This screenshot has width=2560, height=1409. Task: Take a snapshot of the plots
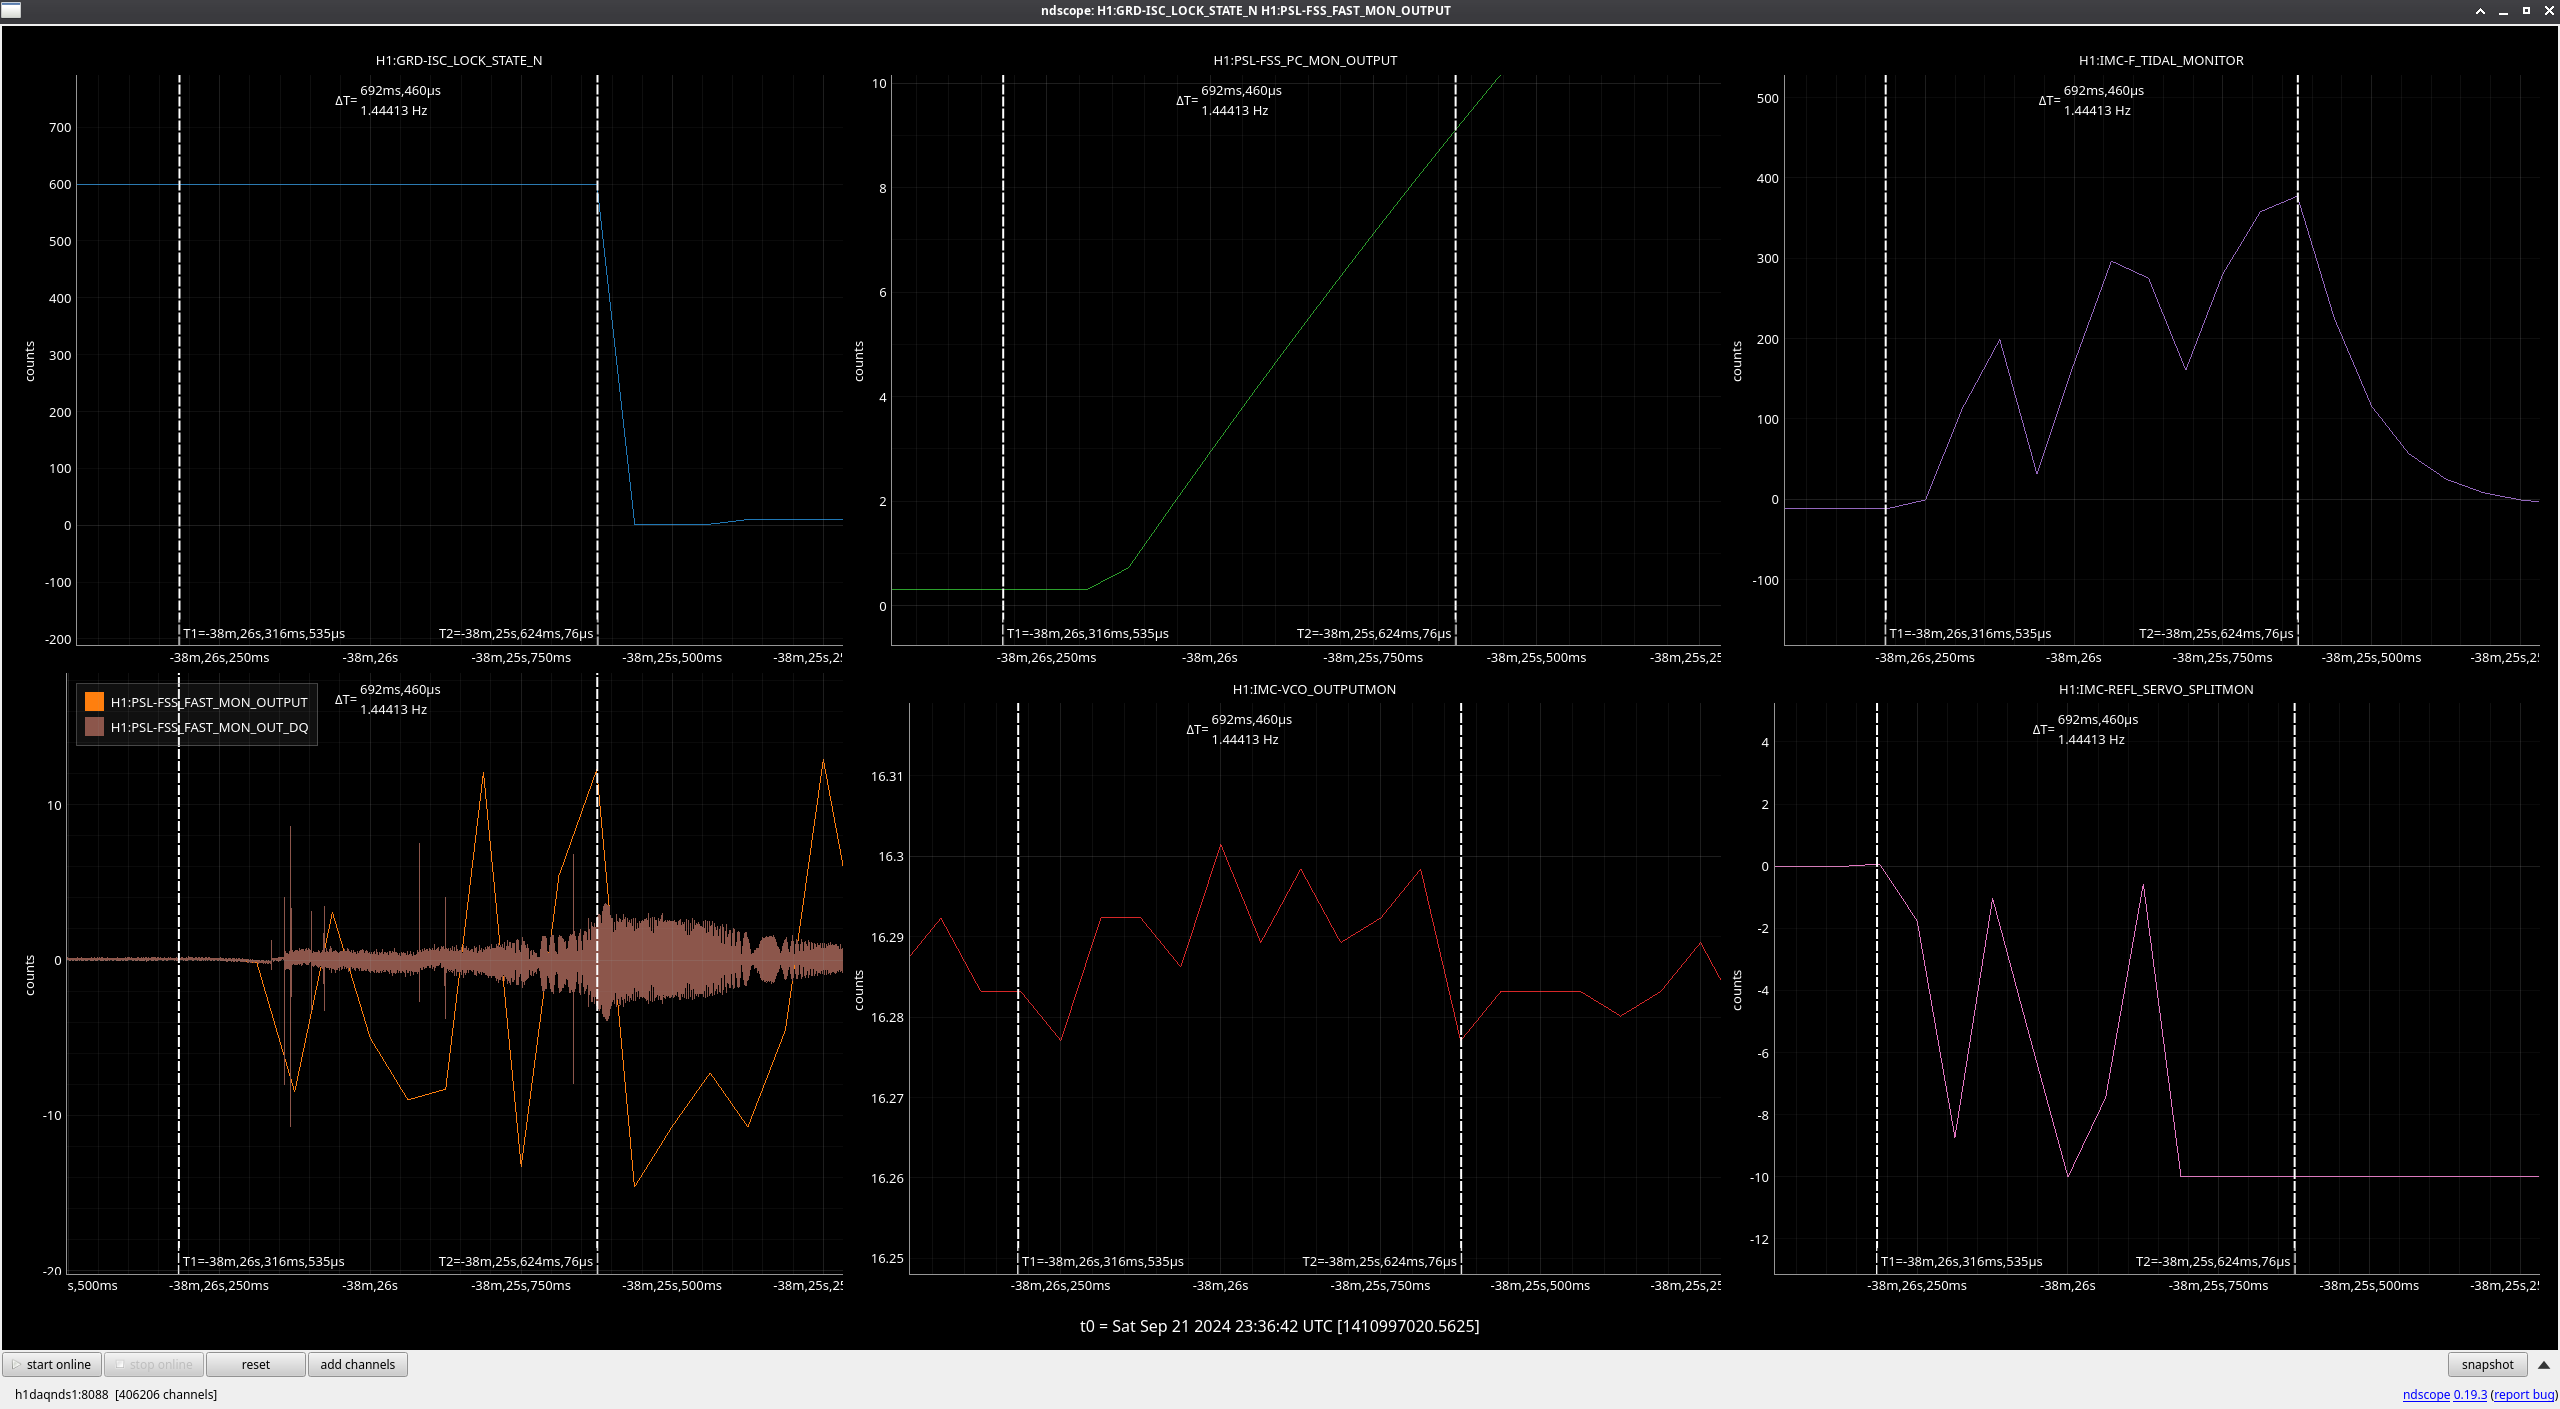2487,1364
